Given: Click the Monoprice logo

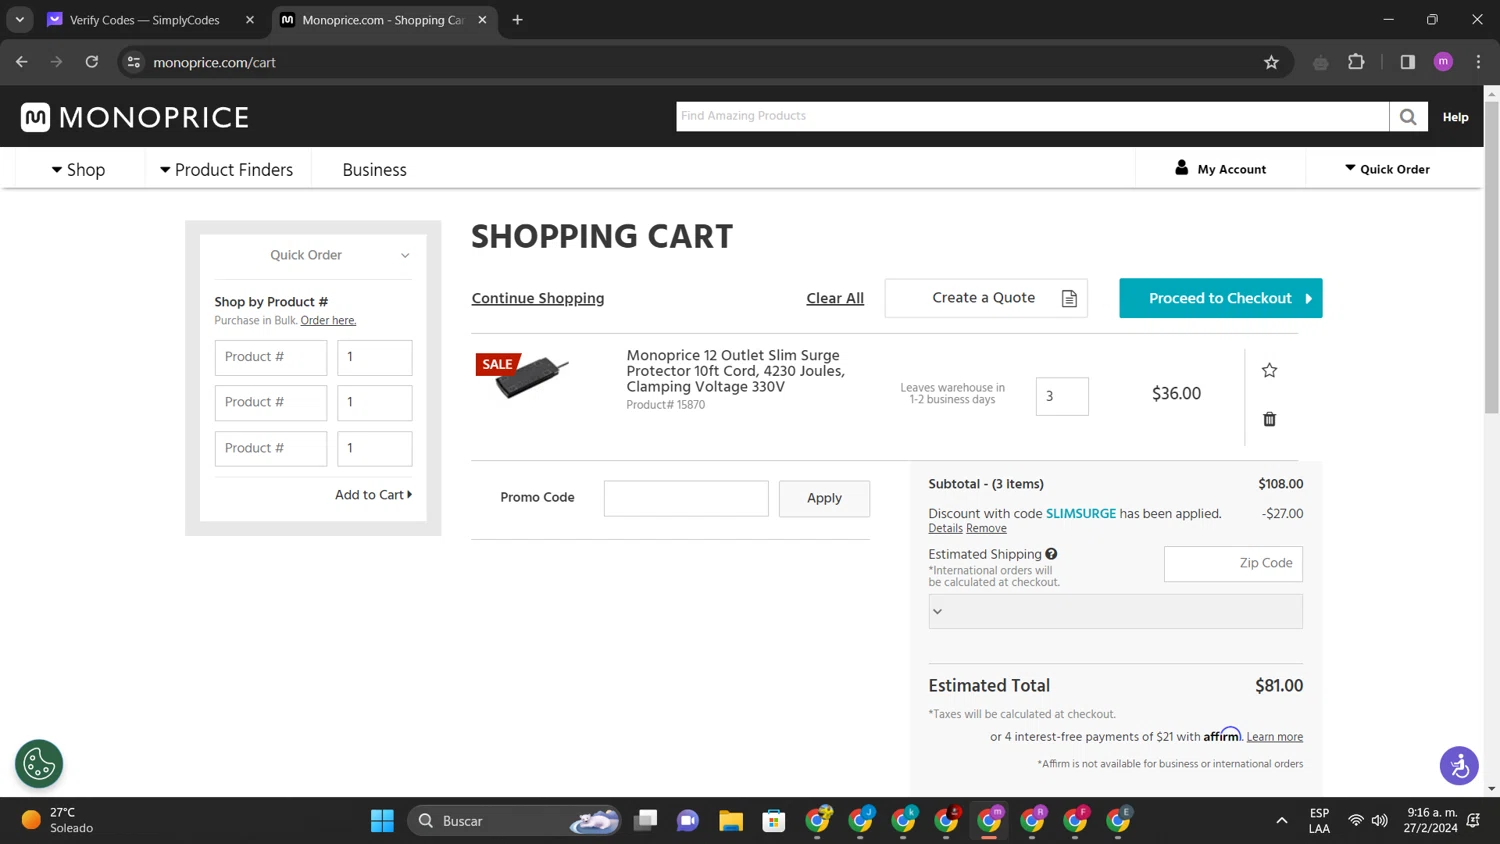Looking at the screenshot, I should [135, 117].
